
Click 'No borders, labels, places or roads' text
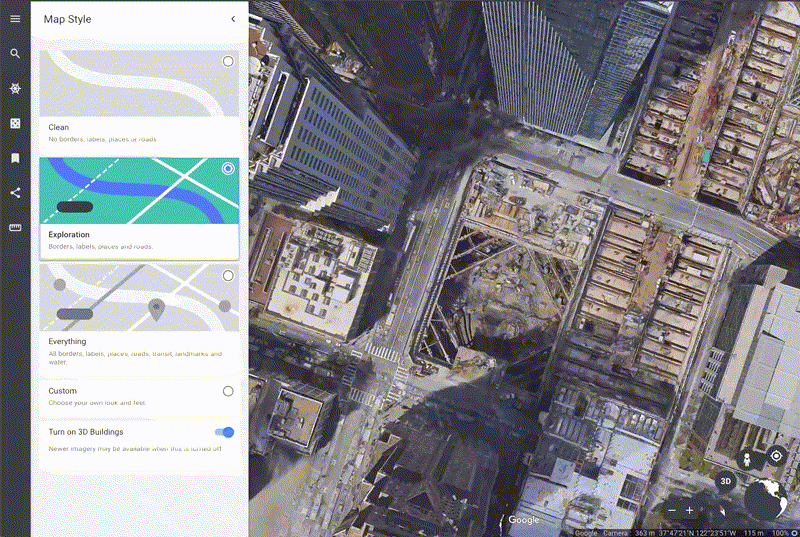103,139
